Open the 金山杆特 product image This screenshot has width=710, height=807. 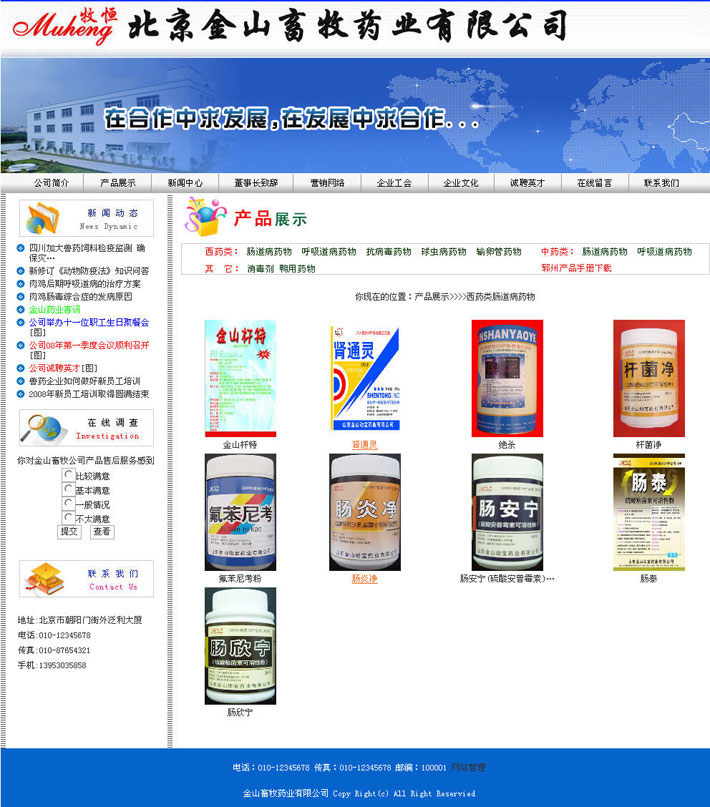click(240, 378)
